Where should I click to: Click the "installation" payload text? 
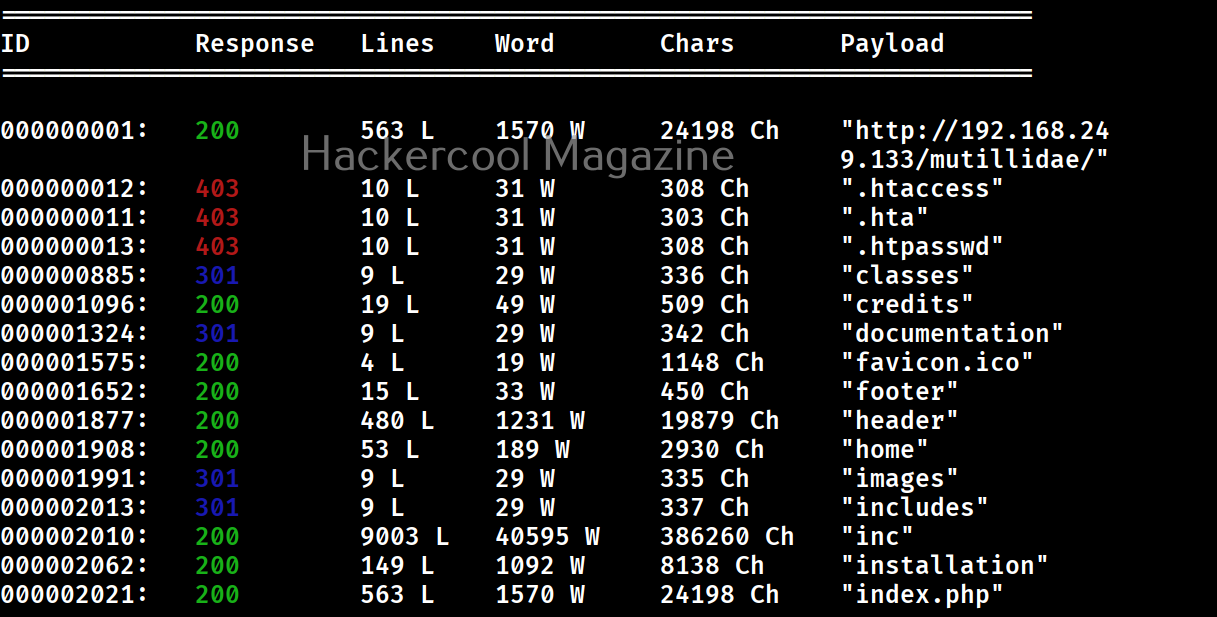click(944, 566)
